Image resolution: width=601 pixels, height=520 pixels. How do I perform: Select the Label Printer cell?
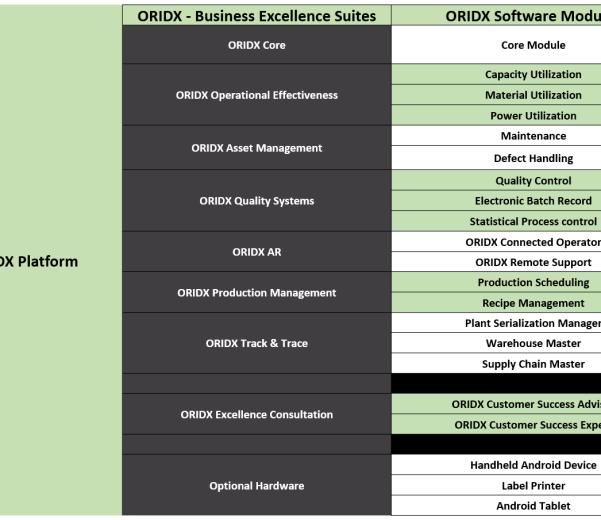coord(532,486)
